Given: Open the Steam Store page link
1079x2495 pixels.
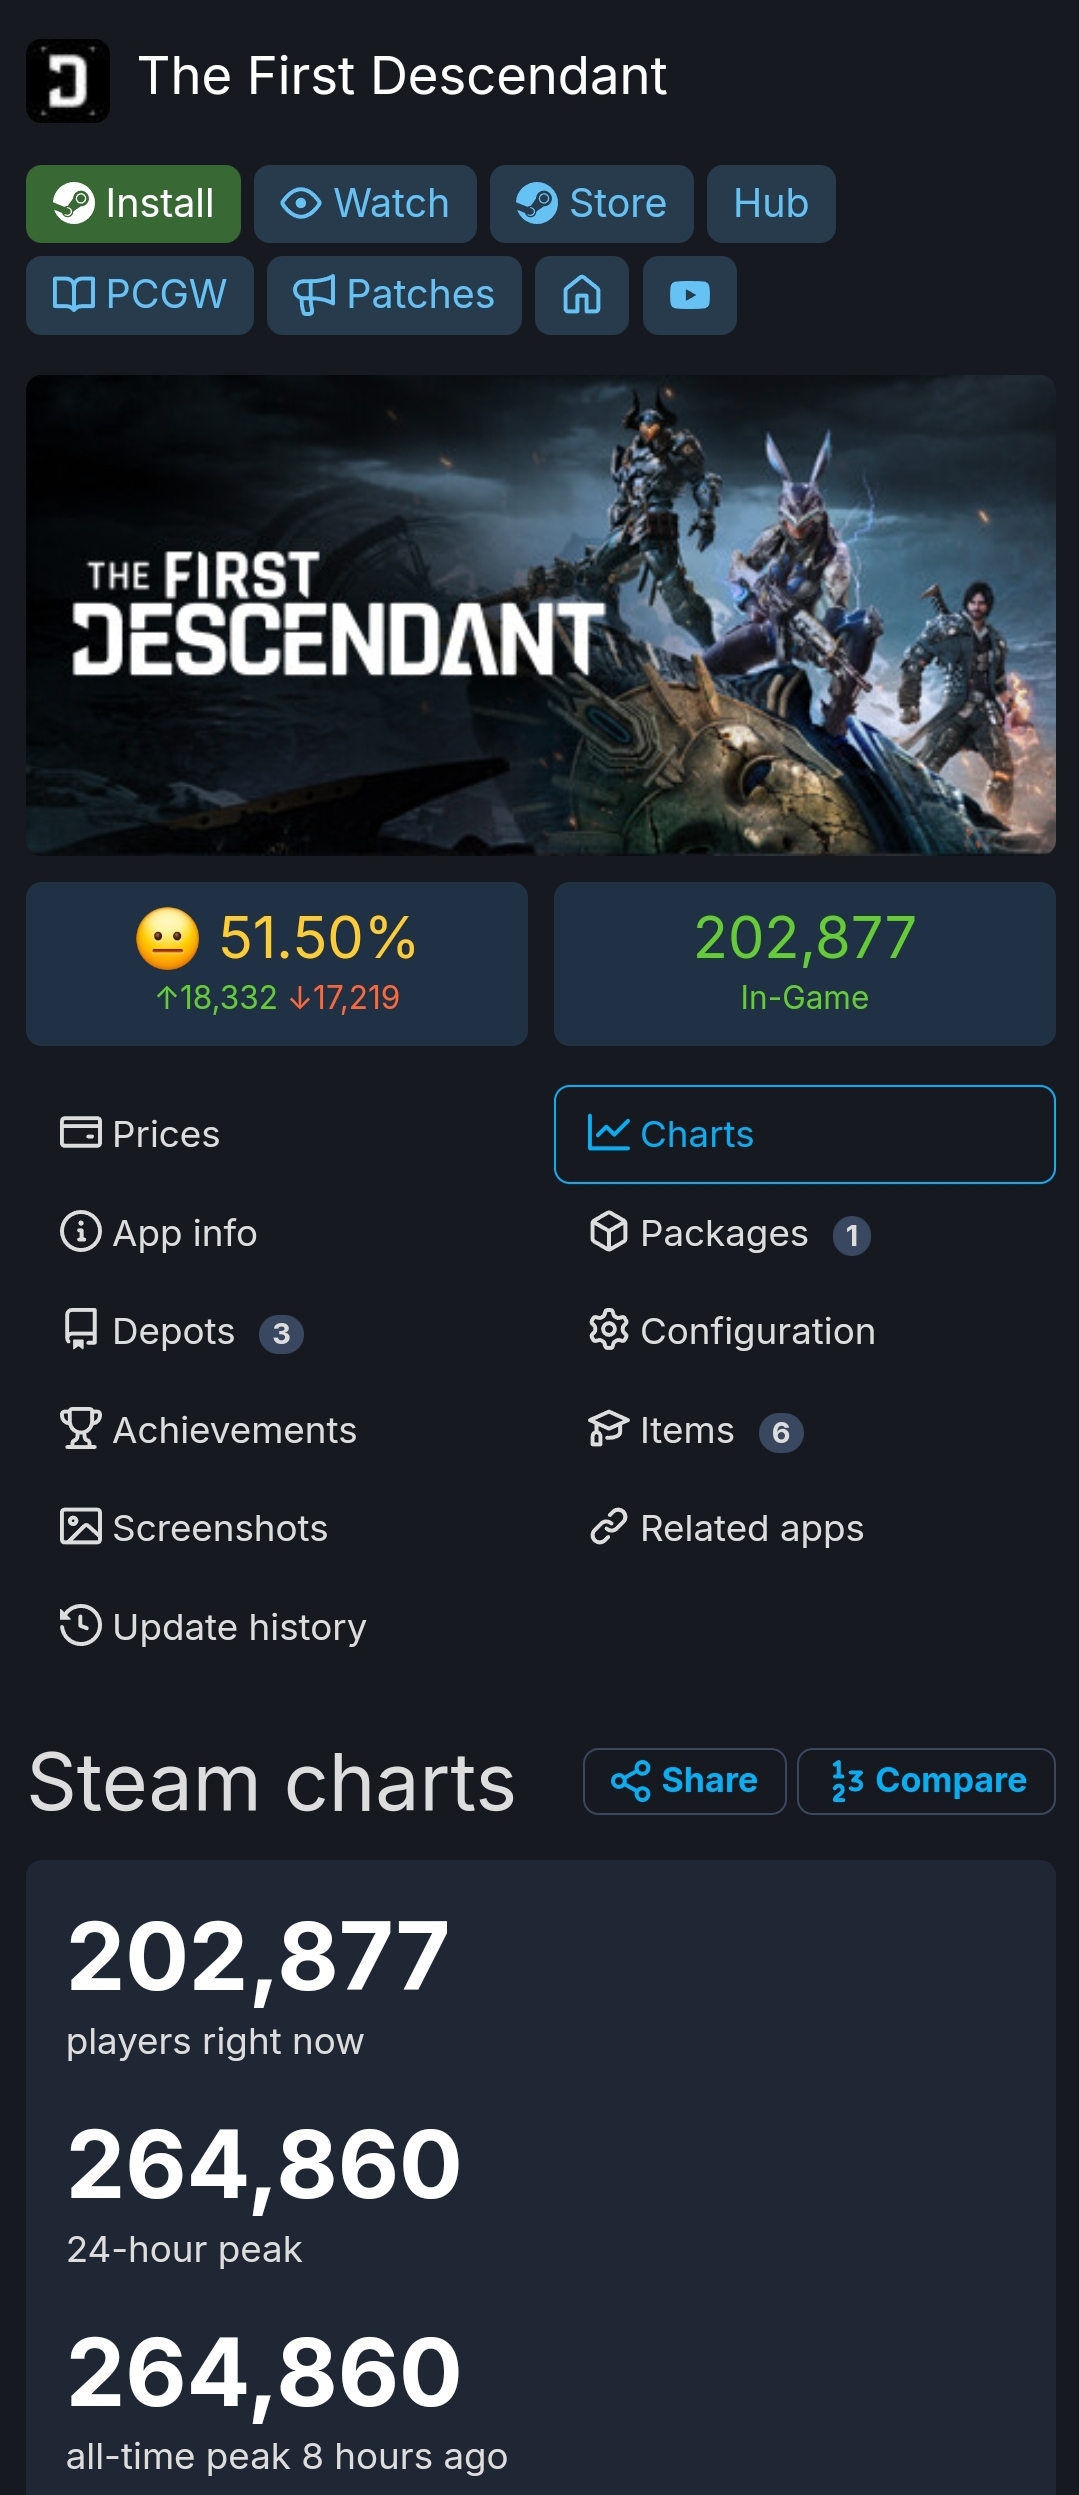Looking at the screenshot, I should 591,204.
